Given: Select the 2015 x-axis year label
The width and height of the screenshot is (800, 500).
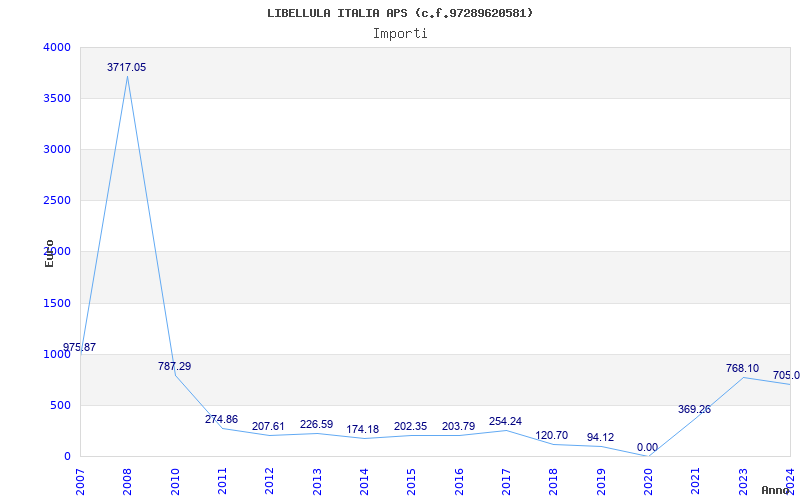Looking at the screenshot, I should point(411,482).
